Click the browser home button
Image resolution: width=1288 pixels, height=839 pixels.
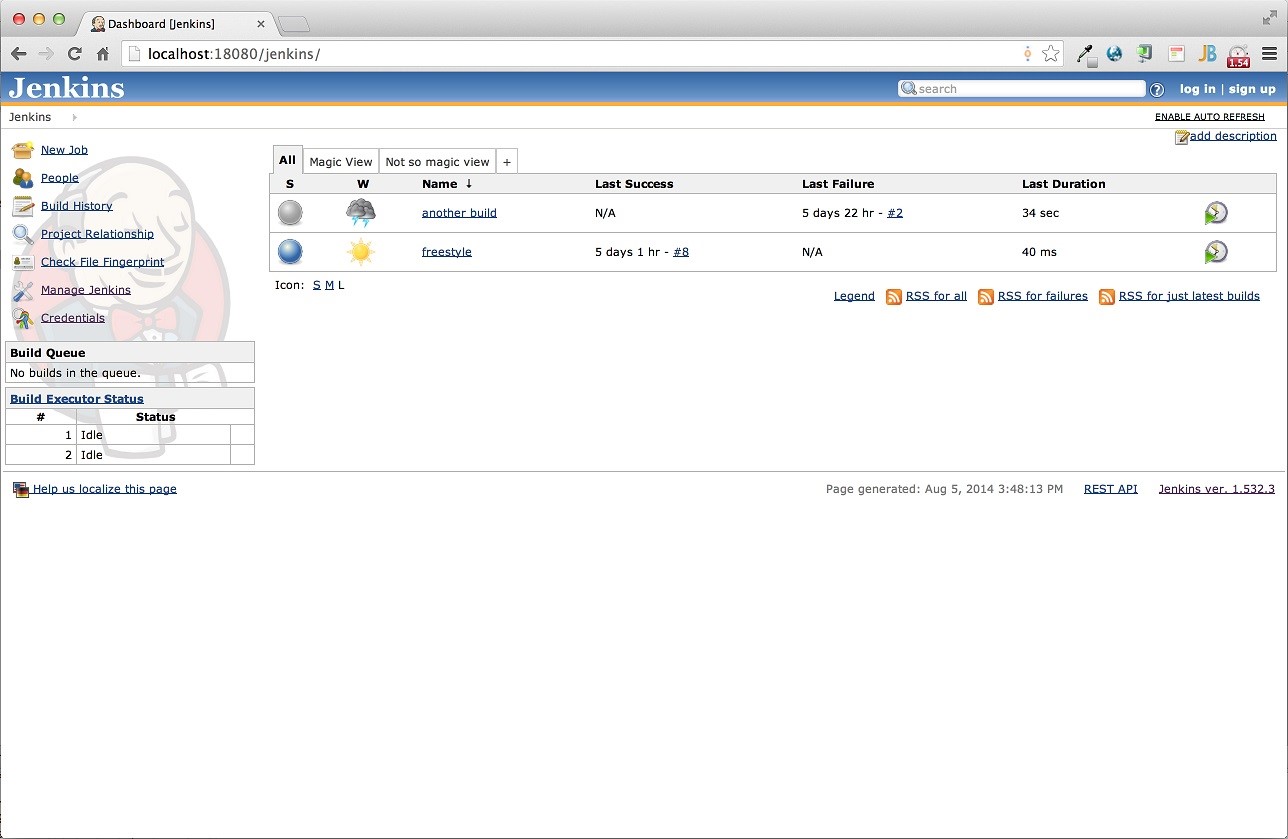102,54
